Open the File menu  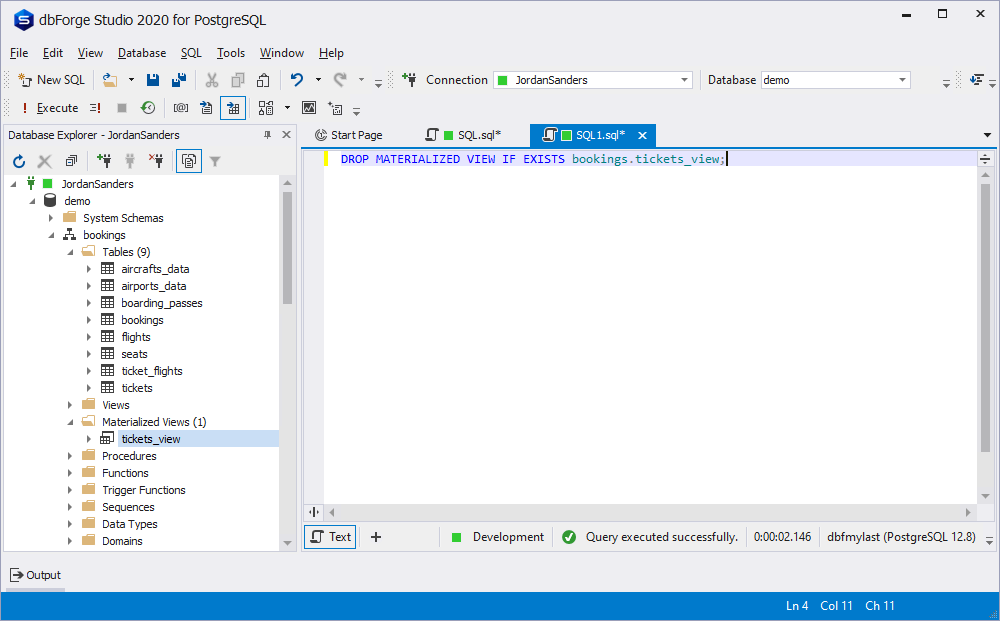point(19,53)
